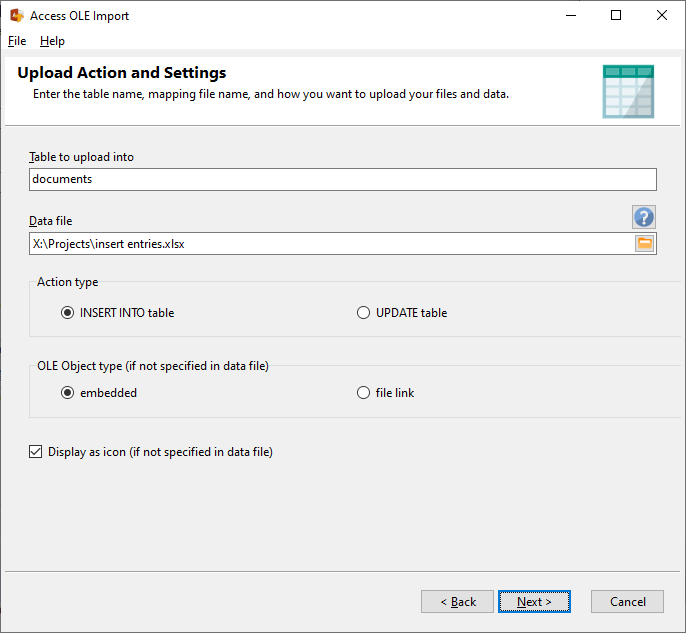Cancel the import wizard
This screenshot has height=633, width=686.
tap(627, 601)
